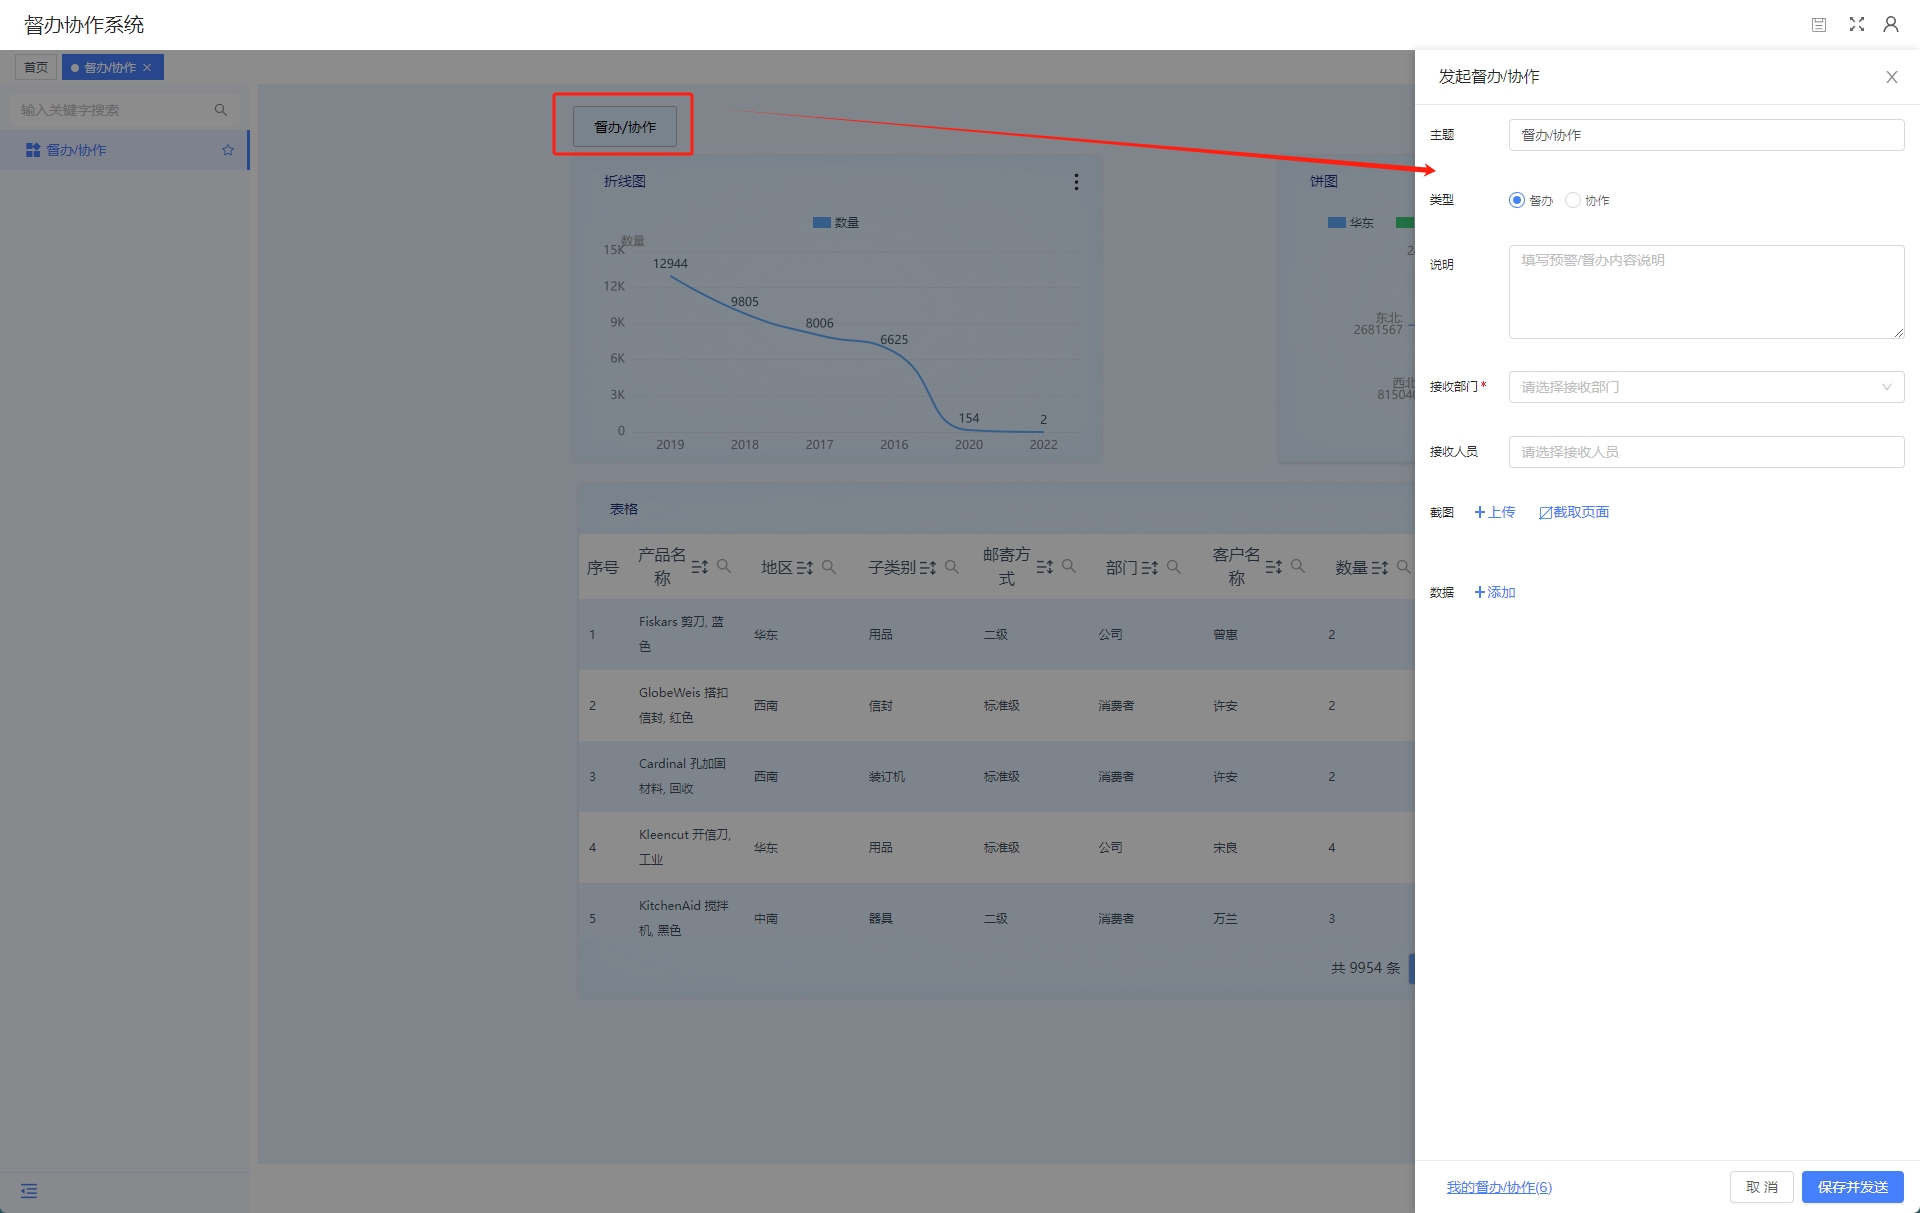Open the 接收部门 dropdown

[x=1706, y=387]
